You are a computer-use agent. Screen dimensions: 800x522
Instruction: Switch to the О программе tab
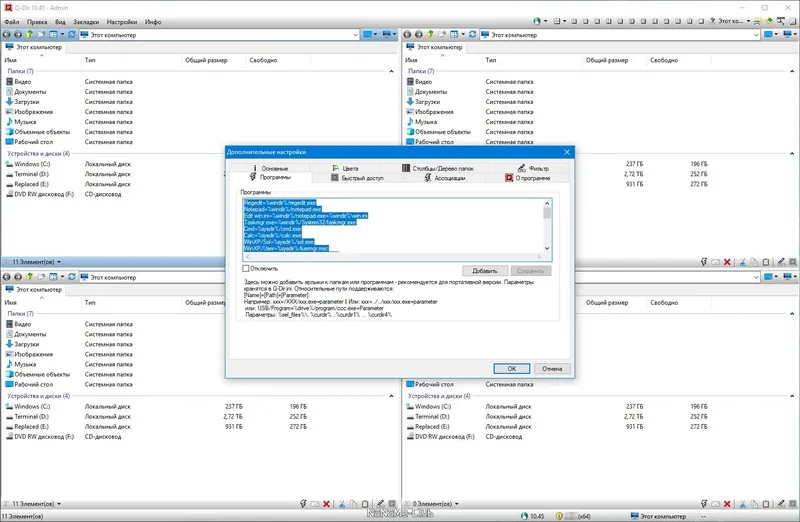click(x=528, y=178)
